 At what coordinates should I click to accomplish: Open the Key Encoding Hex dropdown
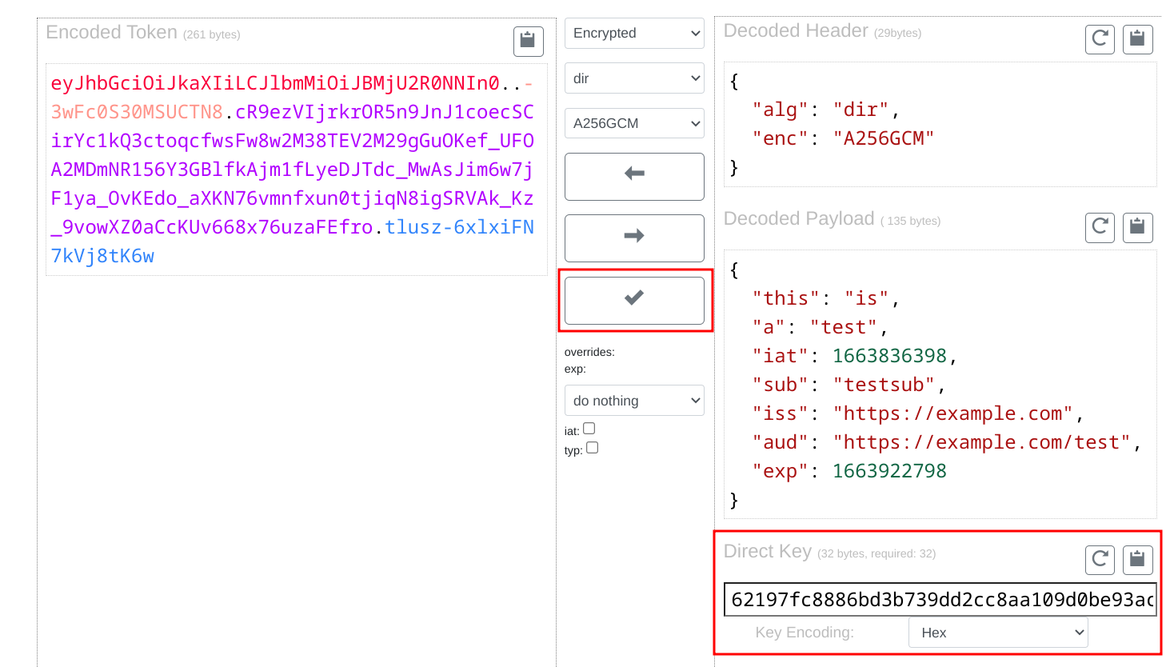[997, 632]
